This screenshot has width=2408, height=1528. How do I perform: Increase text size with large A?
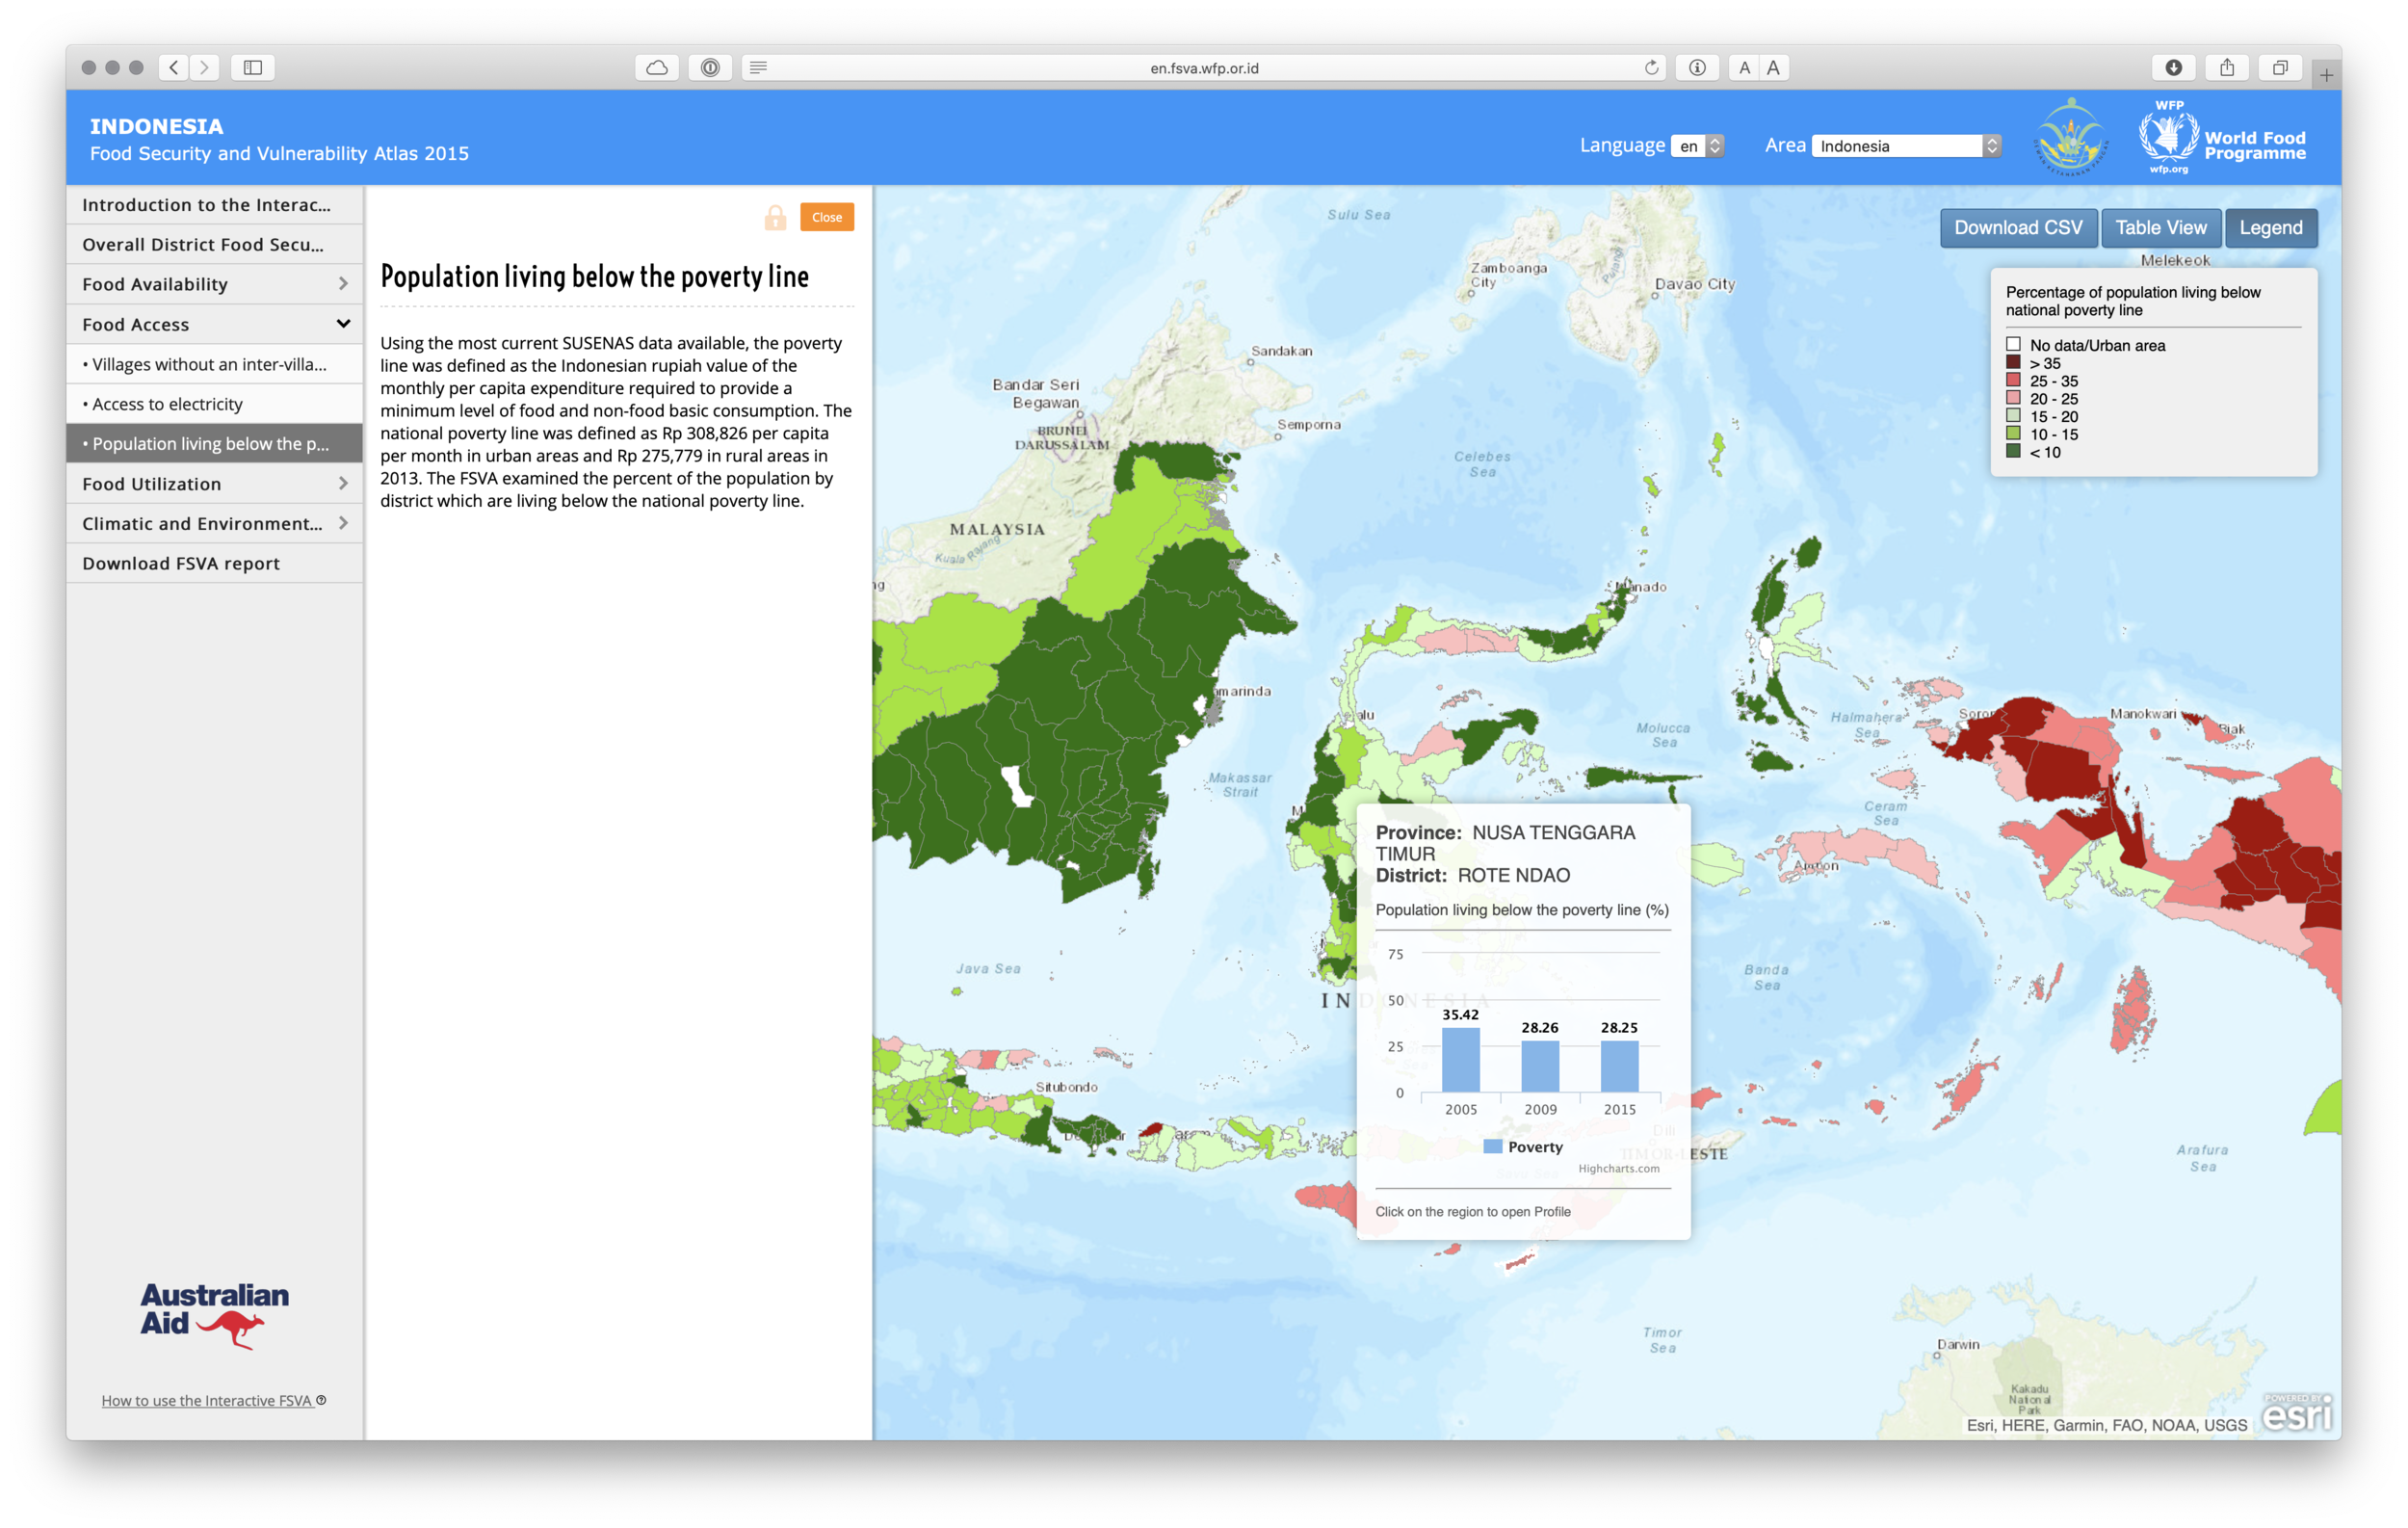pos(1773,67)
